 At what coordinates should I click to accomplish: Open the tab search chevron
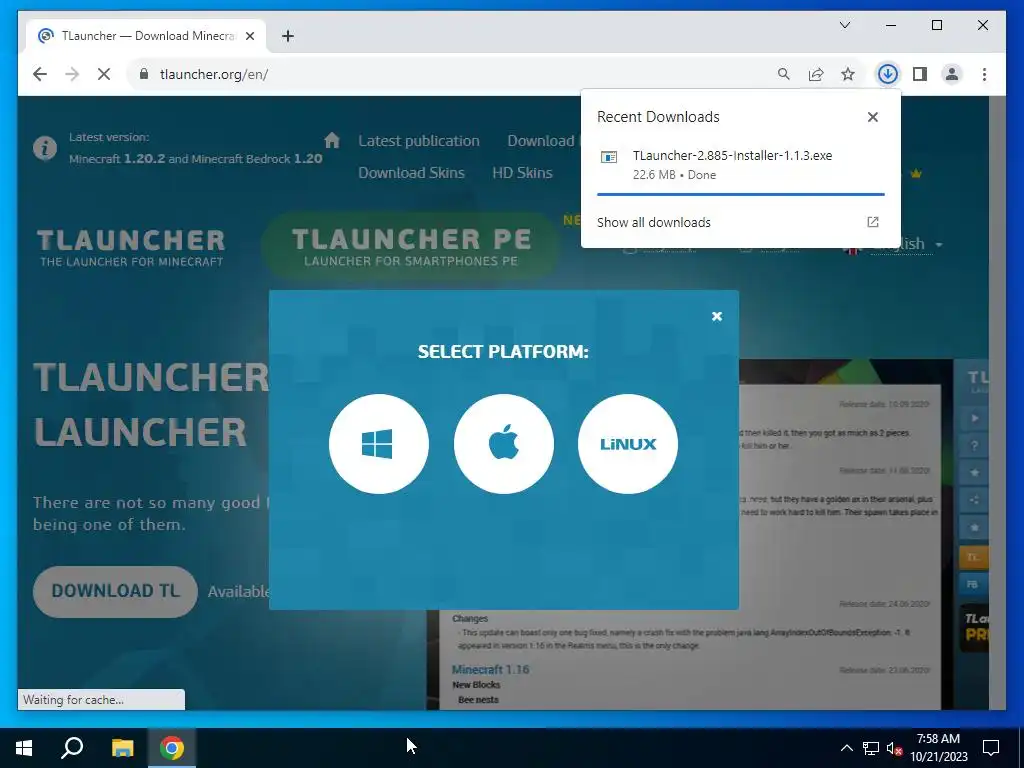pos(844,25)
